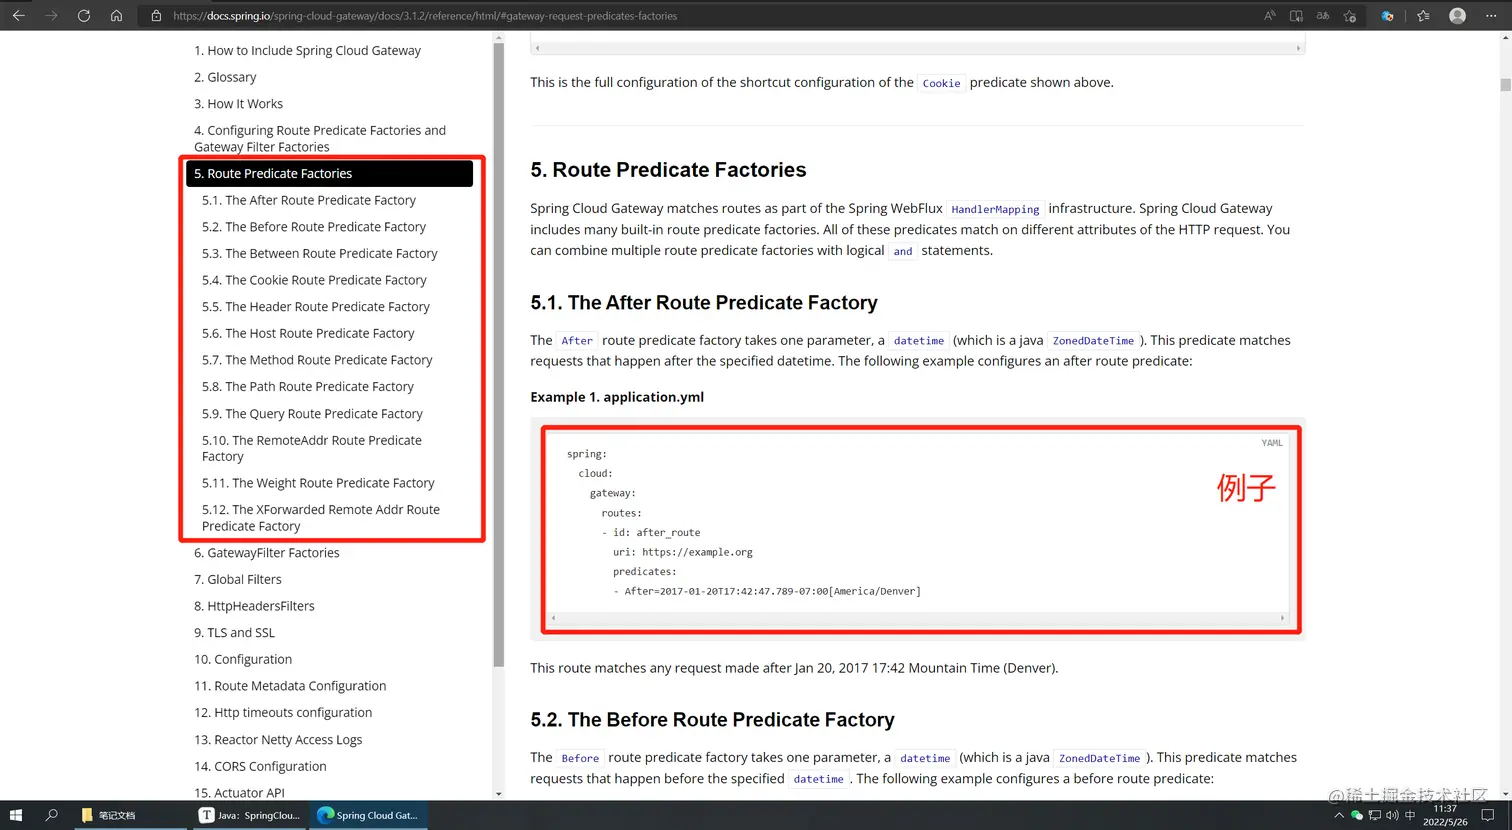Open 5.1. The After Route Predicate Factory
The width and height of the screenshot is (1512, 830).
[309, 200]
